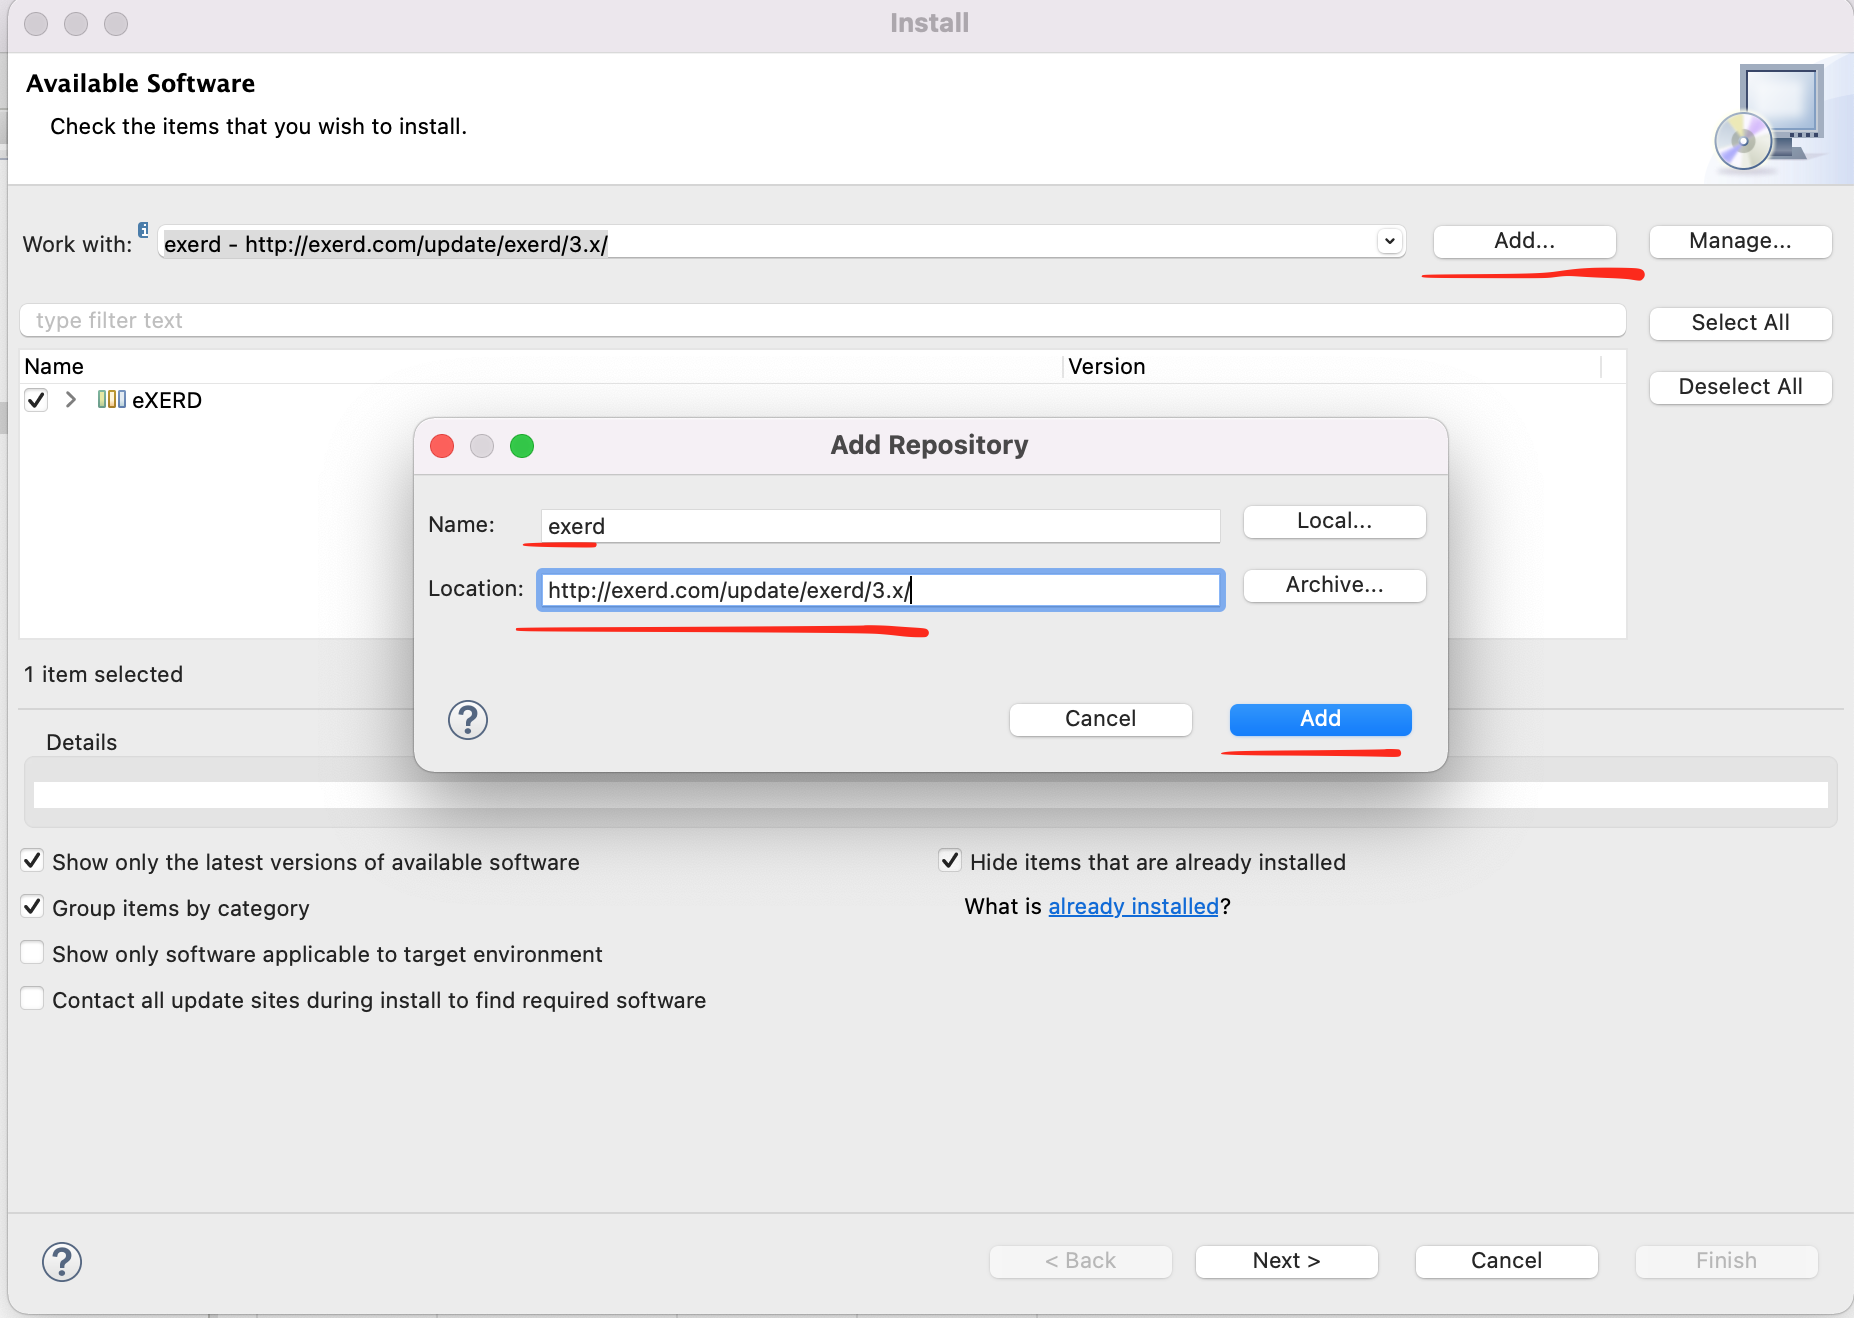Uncheck the eXERD item checkbox

tap(36, 400)
